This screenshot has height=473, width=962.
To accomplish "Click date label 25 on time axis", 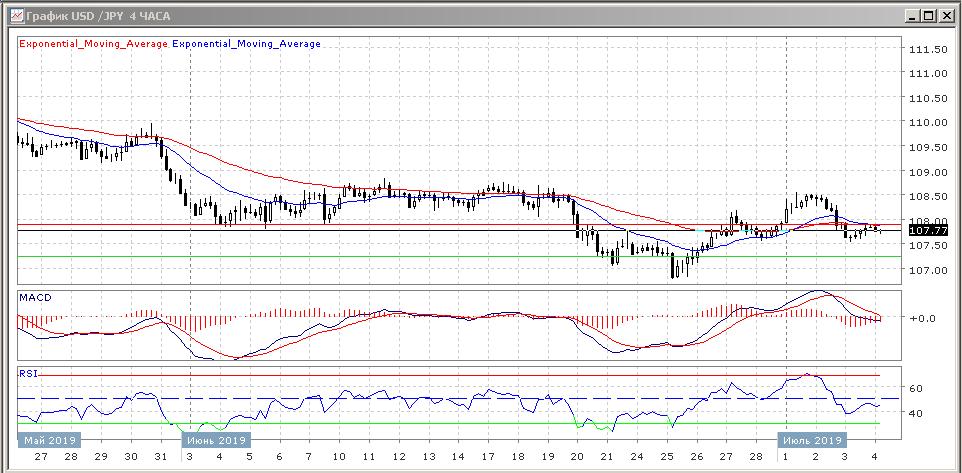I will [x=667, y=457].
